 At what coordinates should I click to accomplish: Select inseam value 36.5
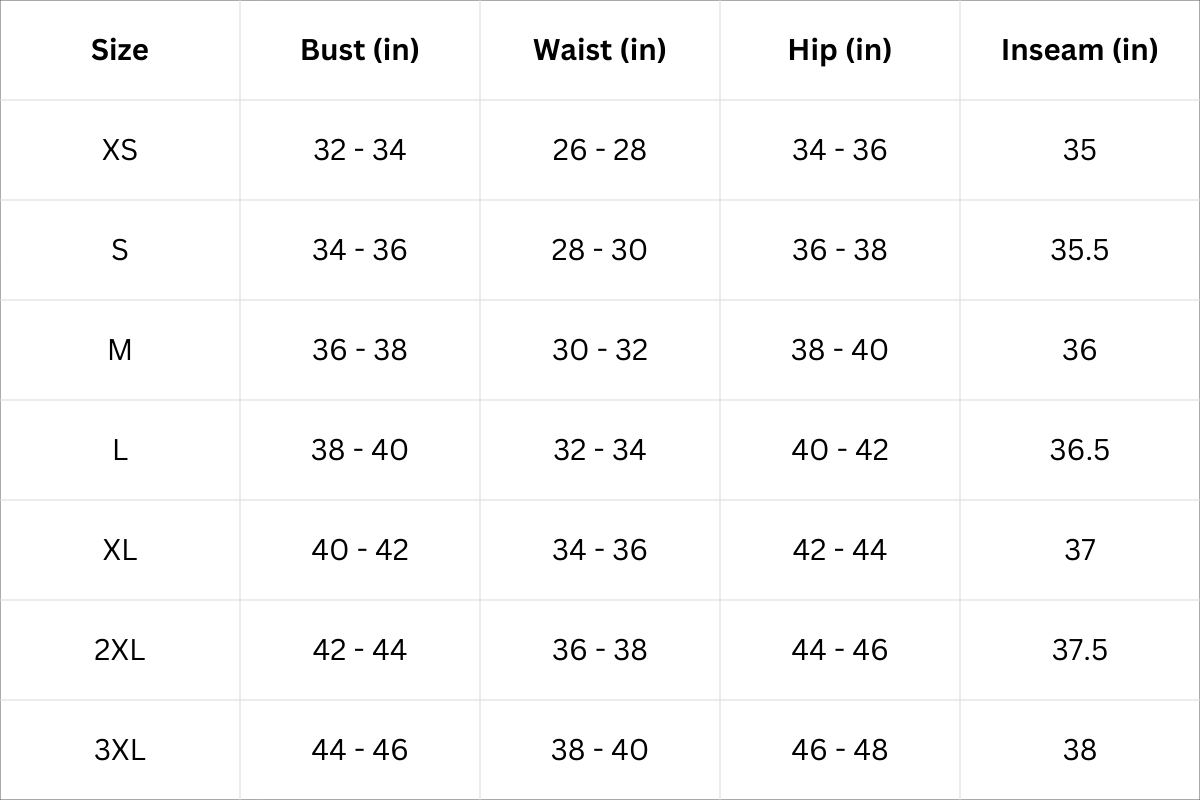pyautogui.click(x=1080, y=450)
